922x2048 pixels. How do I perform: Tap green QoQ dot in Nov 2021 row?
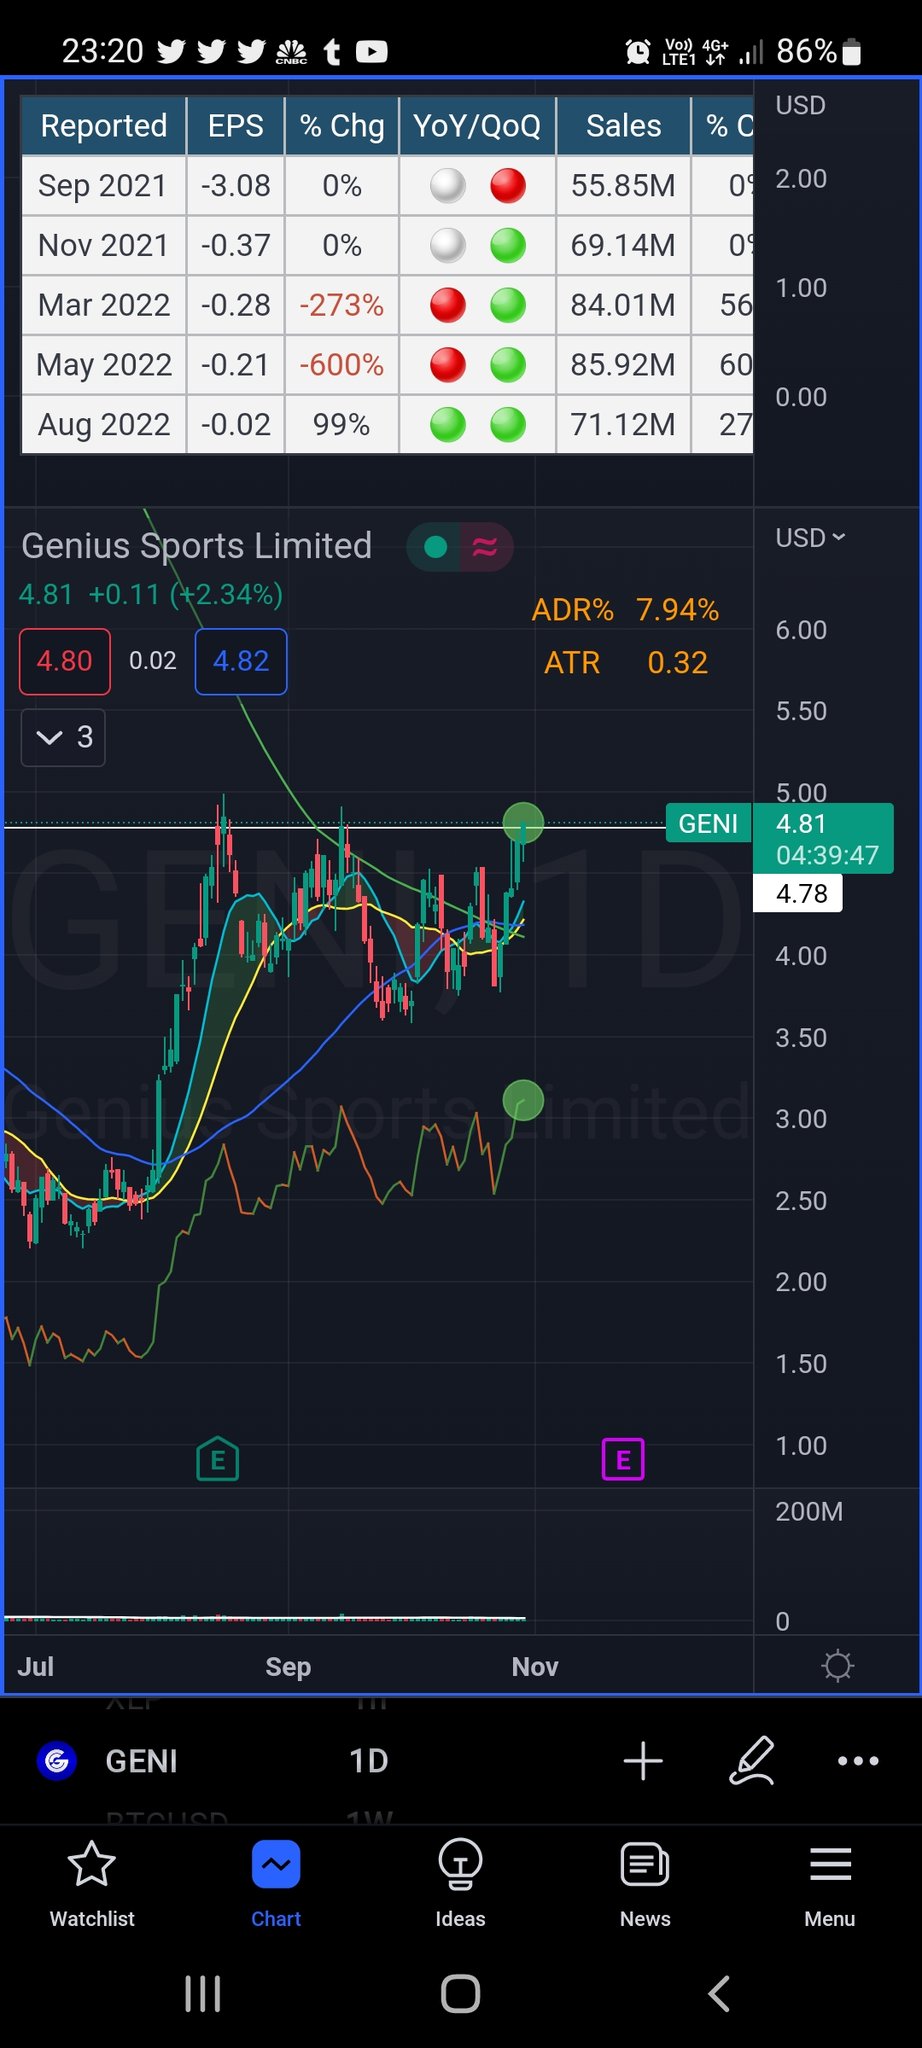click(508, 245)
